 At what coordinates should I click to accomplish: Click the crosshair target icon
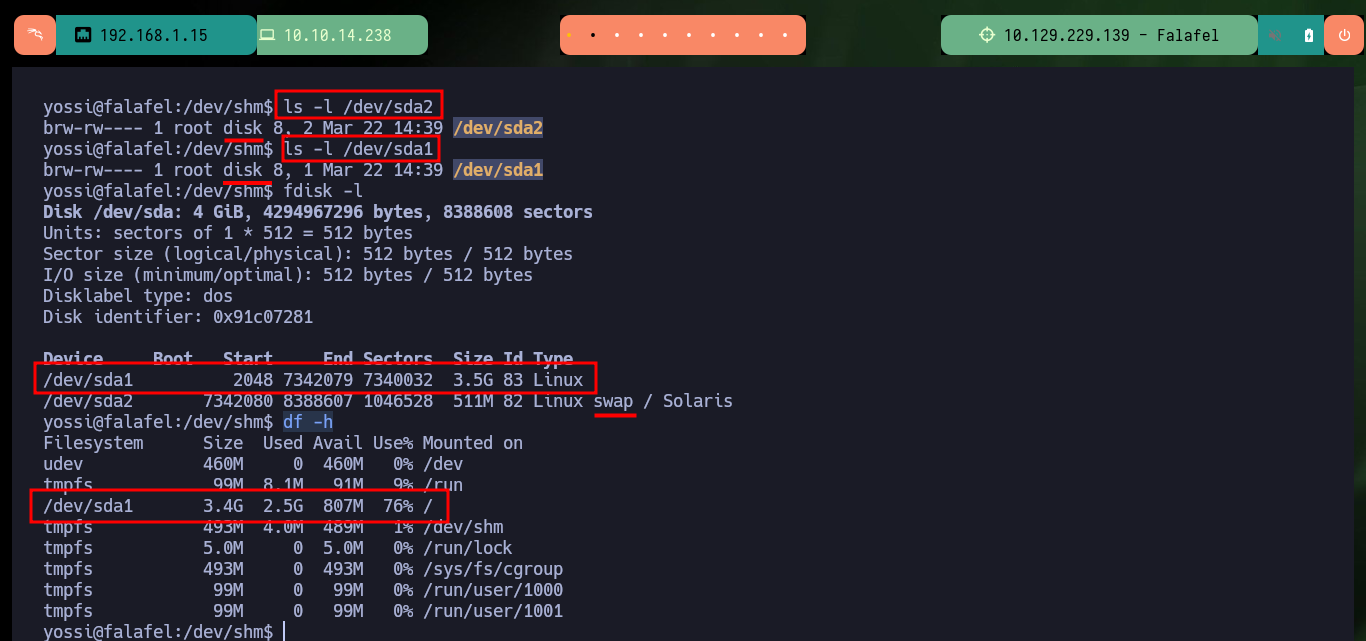[x=987, y=35]
